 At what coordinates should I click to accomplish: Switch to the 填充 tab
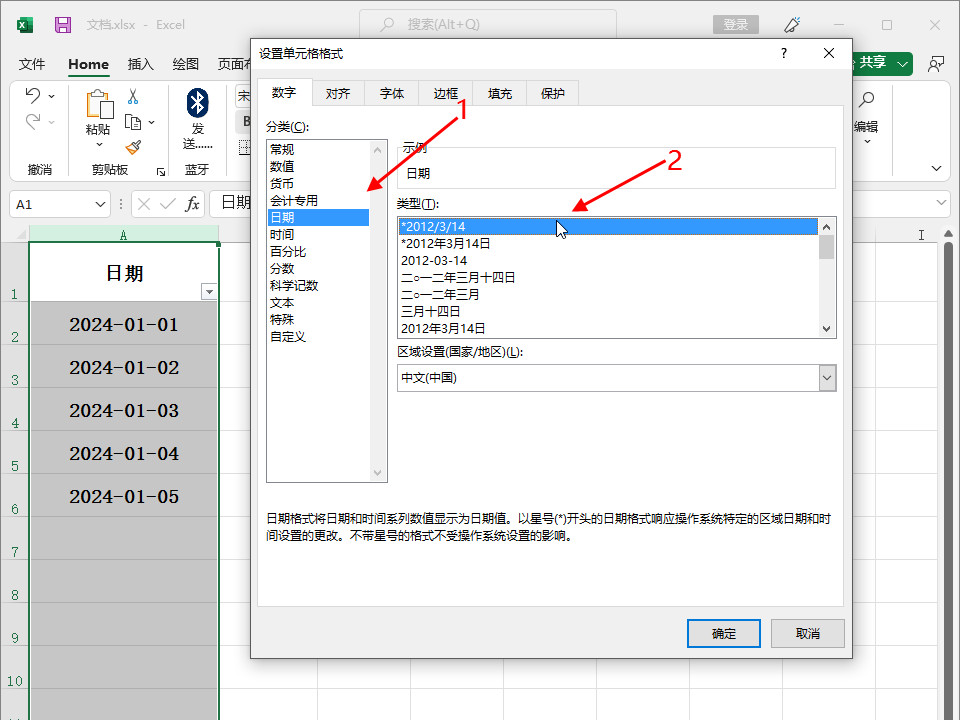500,94
